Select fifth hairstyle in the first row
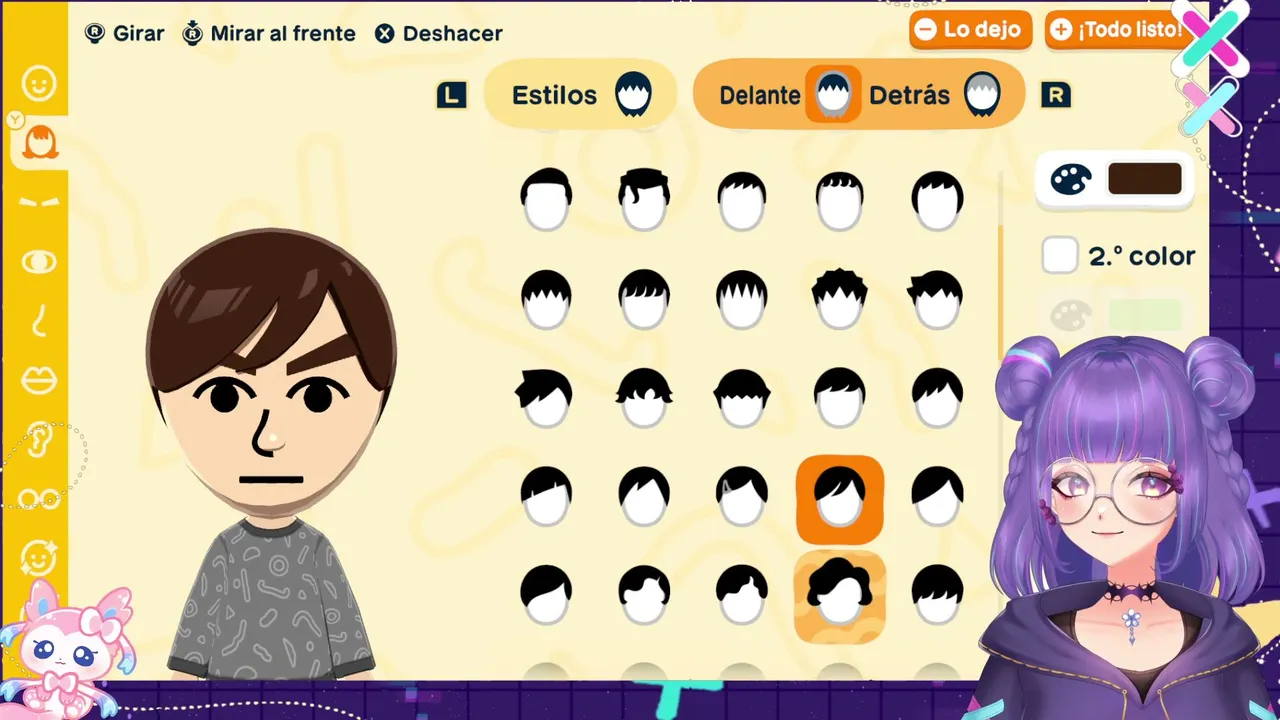 tap(938, 200)
